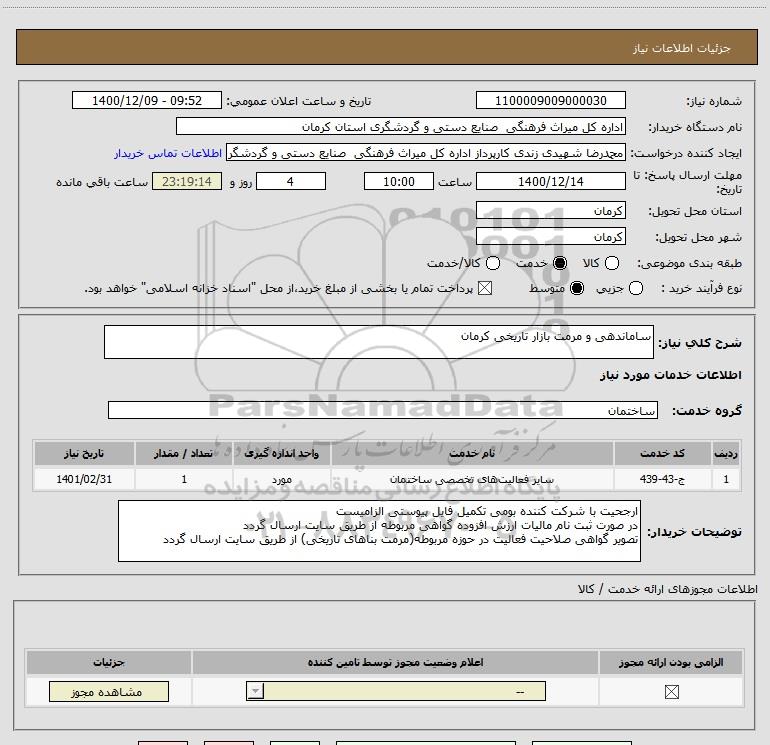Click the date cell 1401/02/31
The width and height of the screenshot is (770, 745).
[84, 479]
